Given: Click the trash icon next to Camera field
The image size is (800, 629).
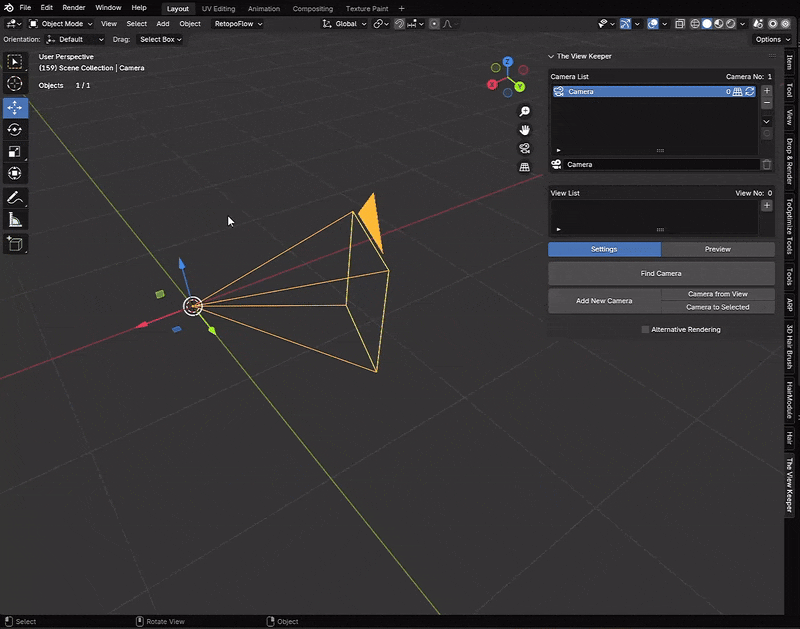Looking at the screenshot, I should pyautogui.click(x=766, y=164).
